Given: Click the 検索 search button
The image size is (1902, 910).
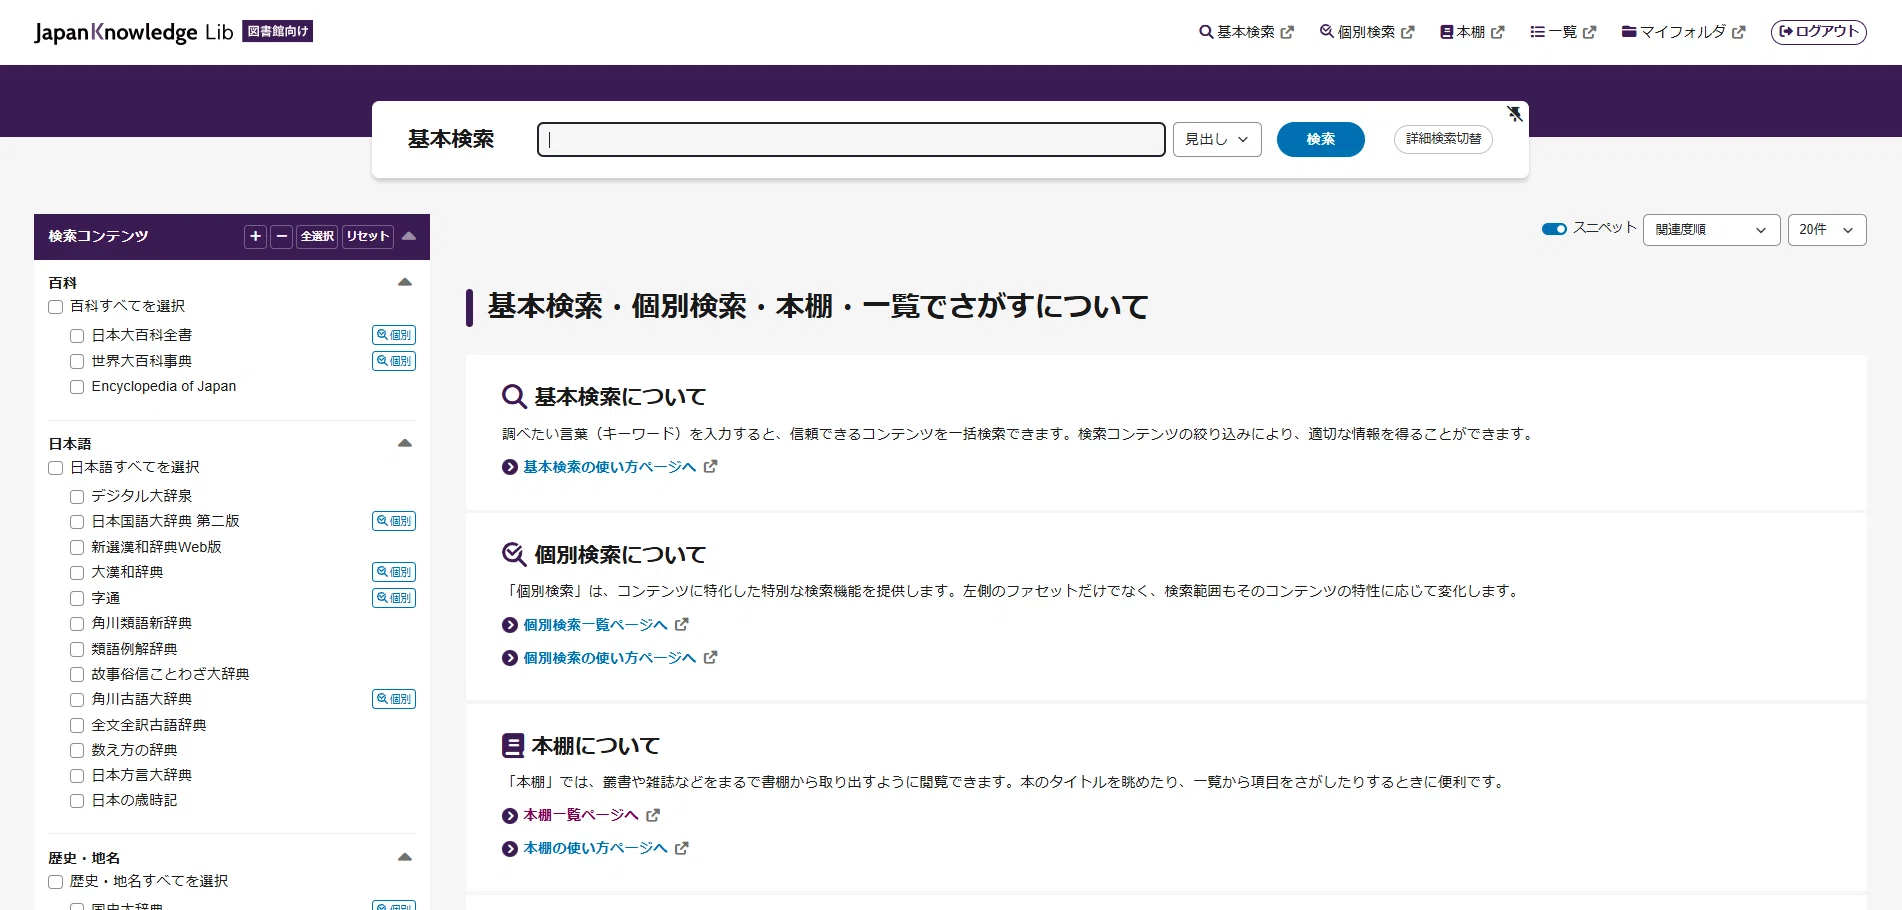Looking at the screenshot, I should [x=1320, y=139].
